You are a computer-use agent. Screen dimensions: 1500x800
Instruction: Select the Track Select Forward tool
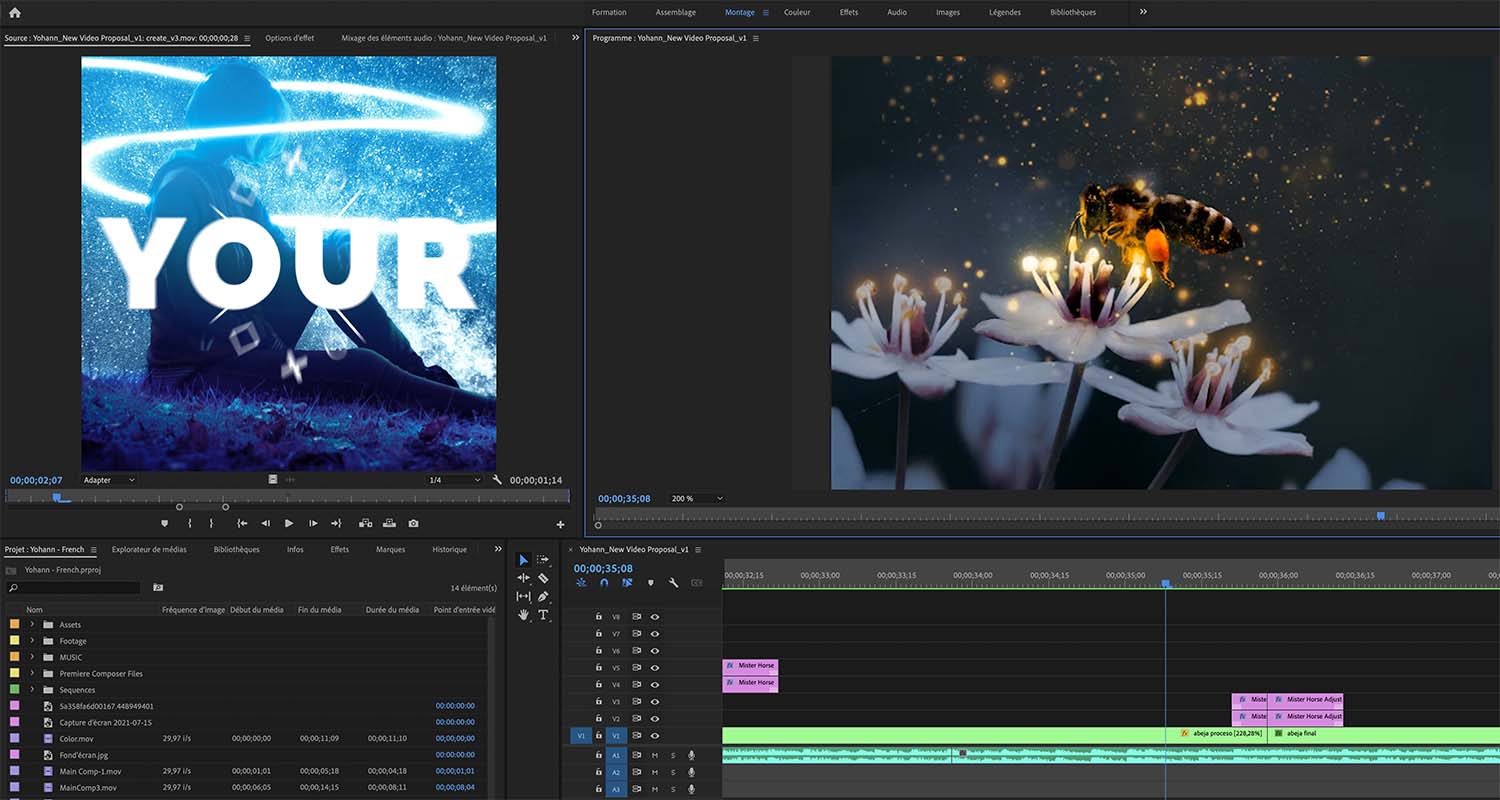pyautogui.click(x=543, y=559)
